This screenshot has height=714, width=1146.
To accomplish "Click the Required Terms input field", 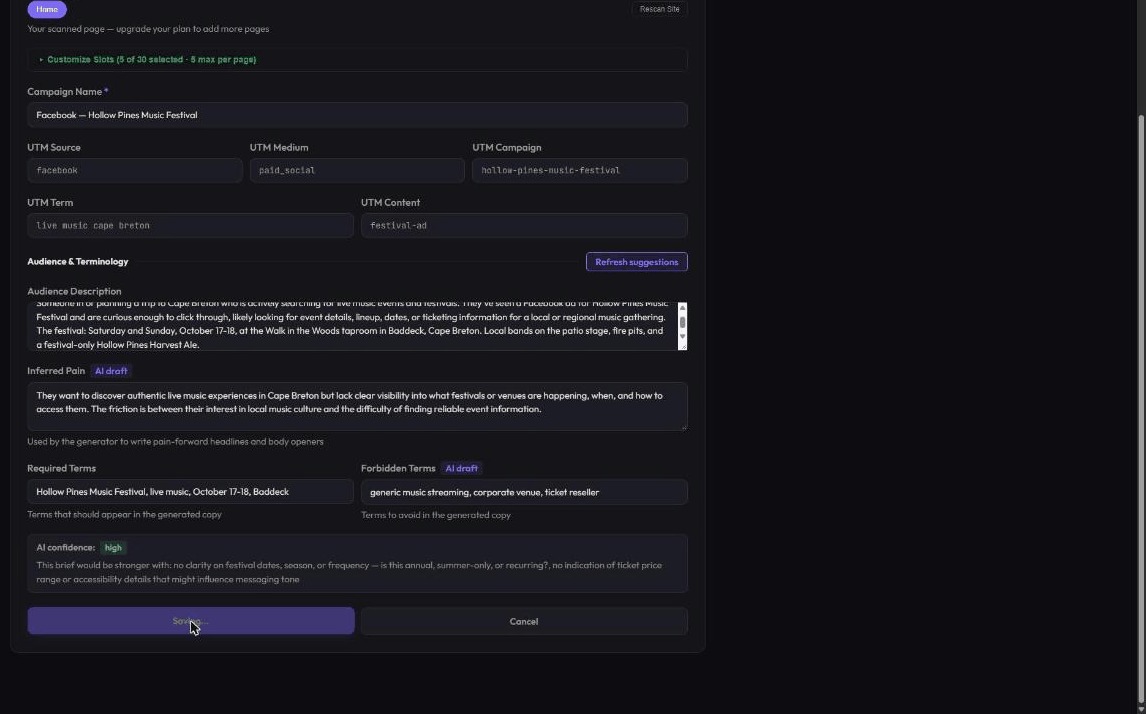I will (190, 492).
